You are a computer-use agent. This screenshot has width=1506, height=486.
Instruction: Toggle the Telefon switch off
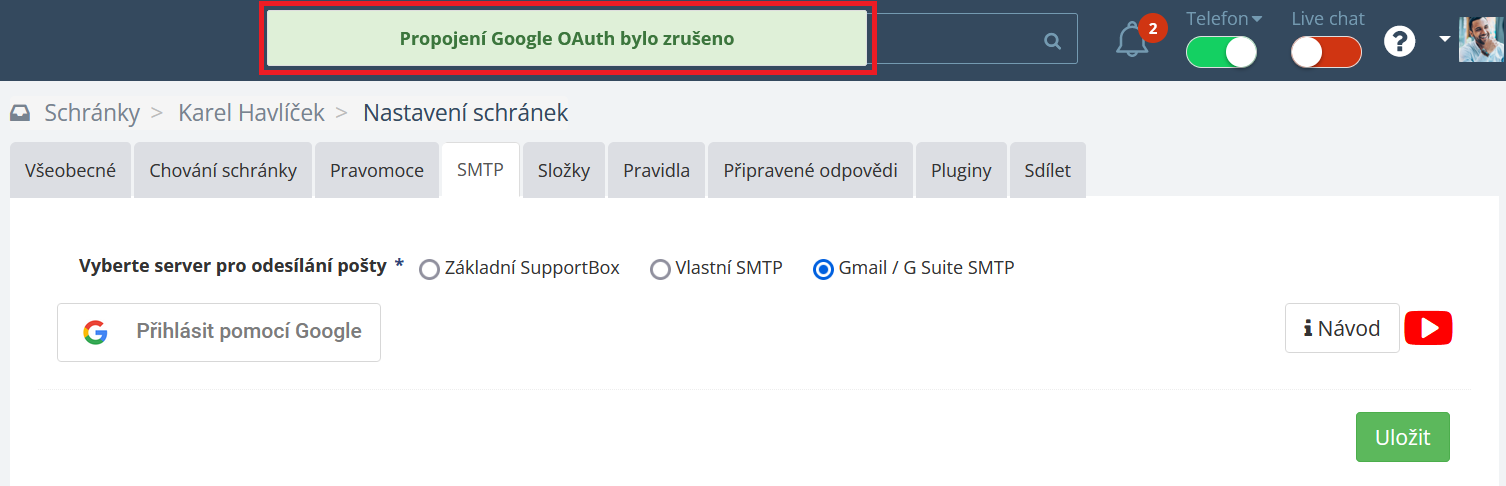1220,52
